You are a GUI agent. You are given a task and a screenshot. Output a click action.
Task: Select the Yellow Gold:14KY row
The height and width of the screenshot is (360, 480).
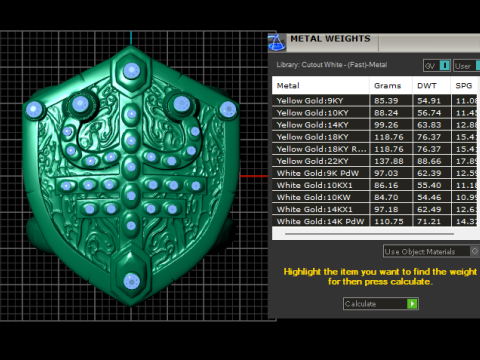[x=375, y=125]
